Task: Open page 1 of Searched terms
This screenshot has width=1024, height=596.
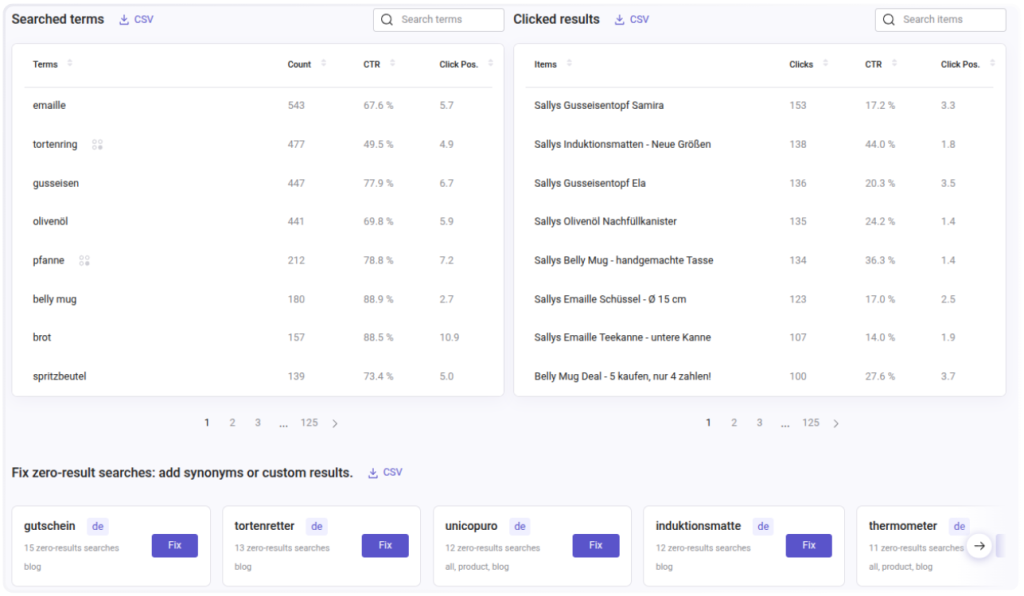Action: click(206, 423)
